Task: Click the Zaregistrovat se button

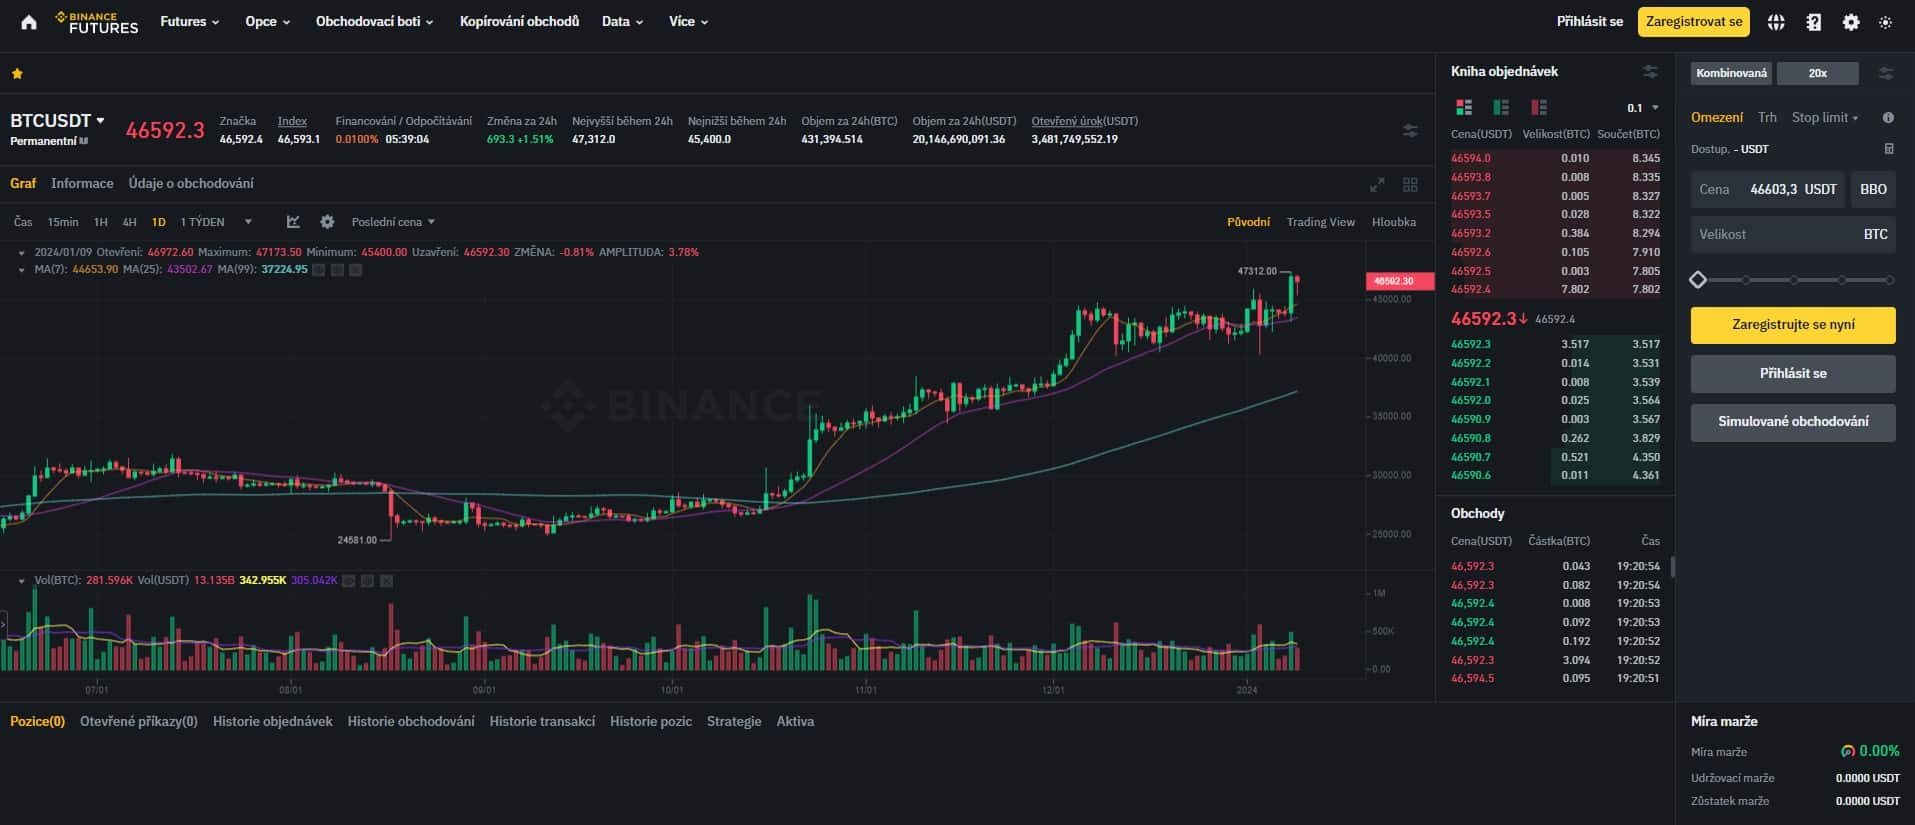Action: pyautogui.click(x=1693, y=21)
